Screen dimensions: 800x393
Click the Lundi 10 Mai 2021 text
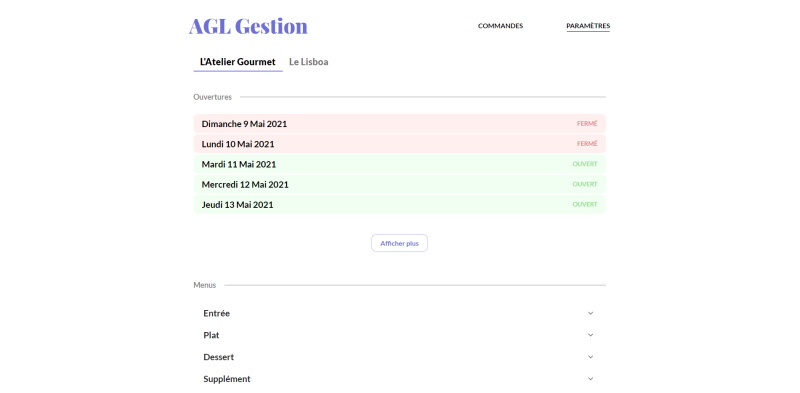tap(238, 144)
